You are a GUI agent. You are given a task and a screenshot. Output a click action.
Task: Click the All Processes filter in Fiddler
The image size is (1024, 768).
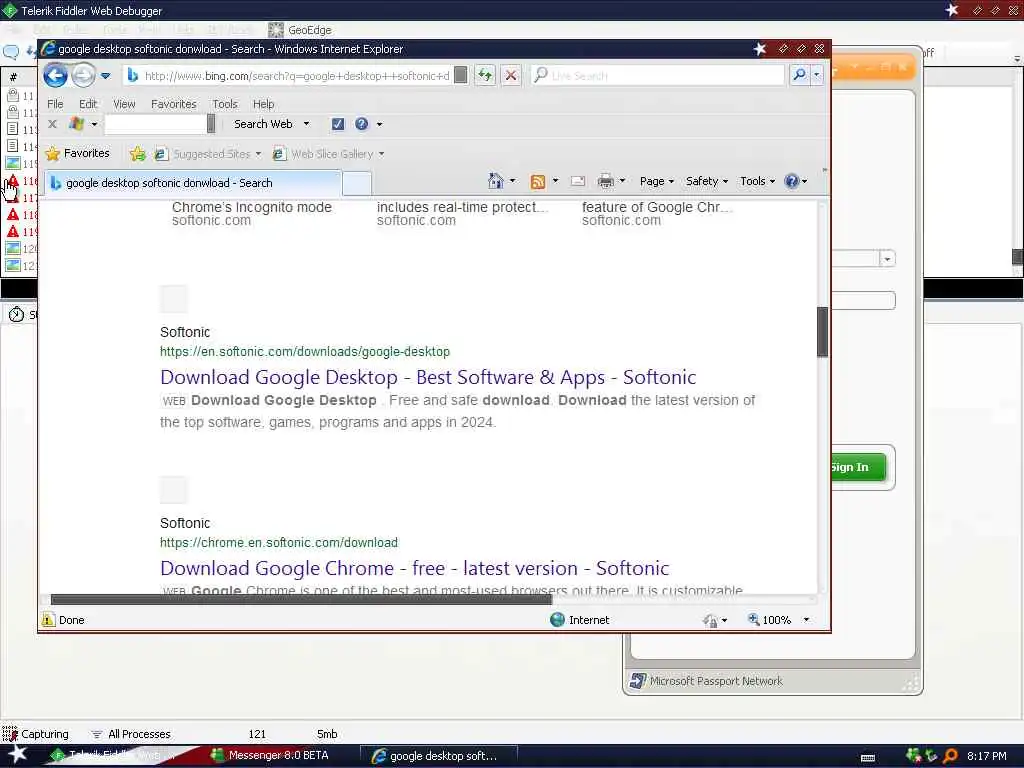click(130, 734)
